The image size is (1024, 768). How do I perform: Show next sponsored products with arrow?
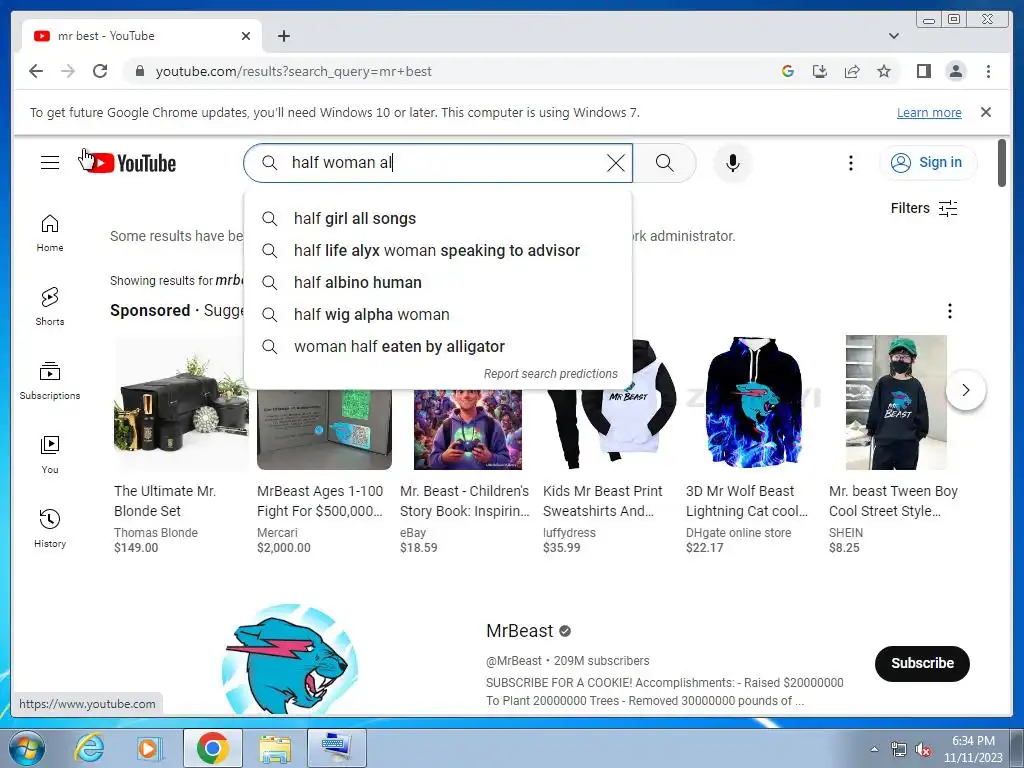(x=965, y=391)
